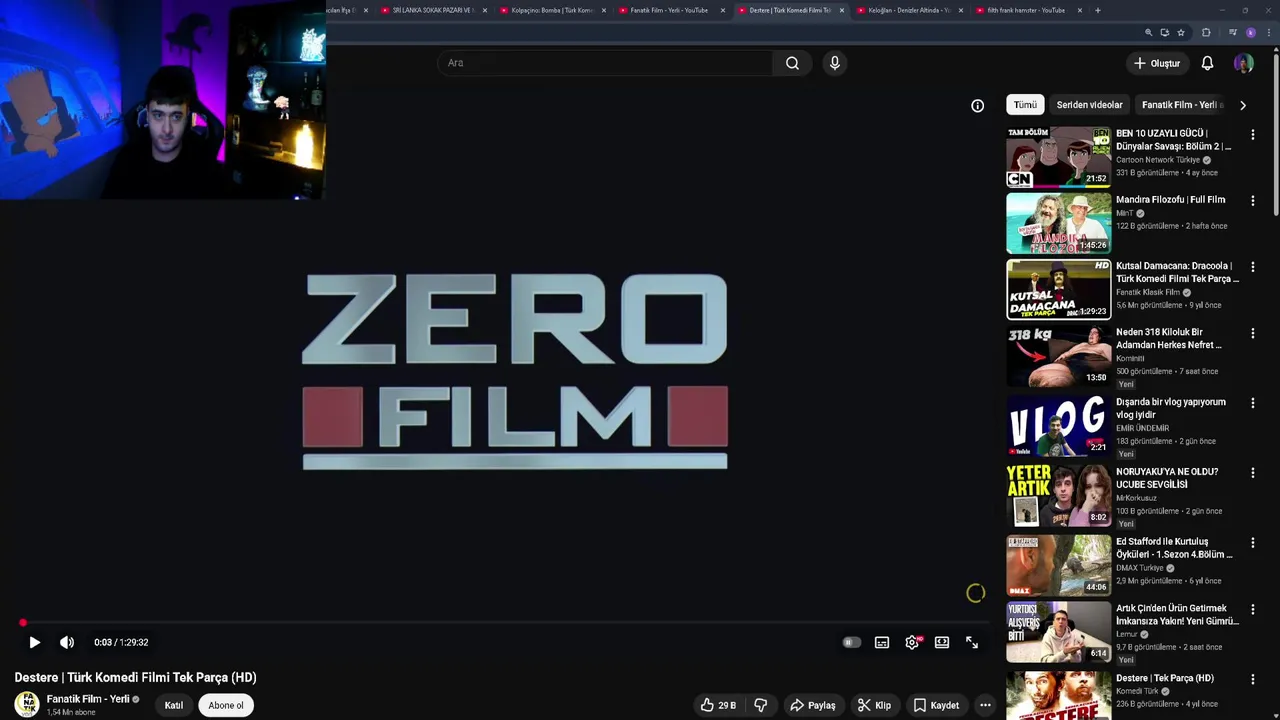Select the Fanatik Film - Yerli chip
Screen dimensions: 1280x720
point(1181,105)
